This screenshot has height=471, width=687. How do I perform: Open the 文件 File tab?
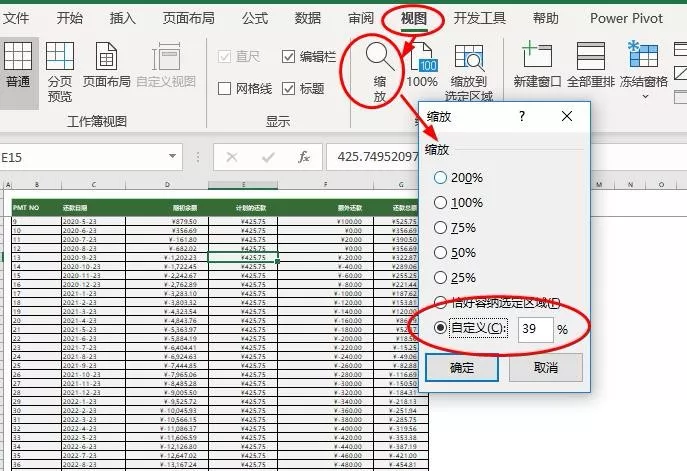(x=16, y=18)
